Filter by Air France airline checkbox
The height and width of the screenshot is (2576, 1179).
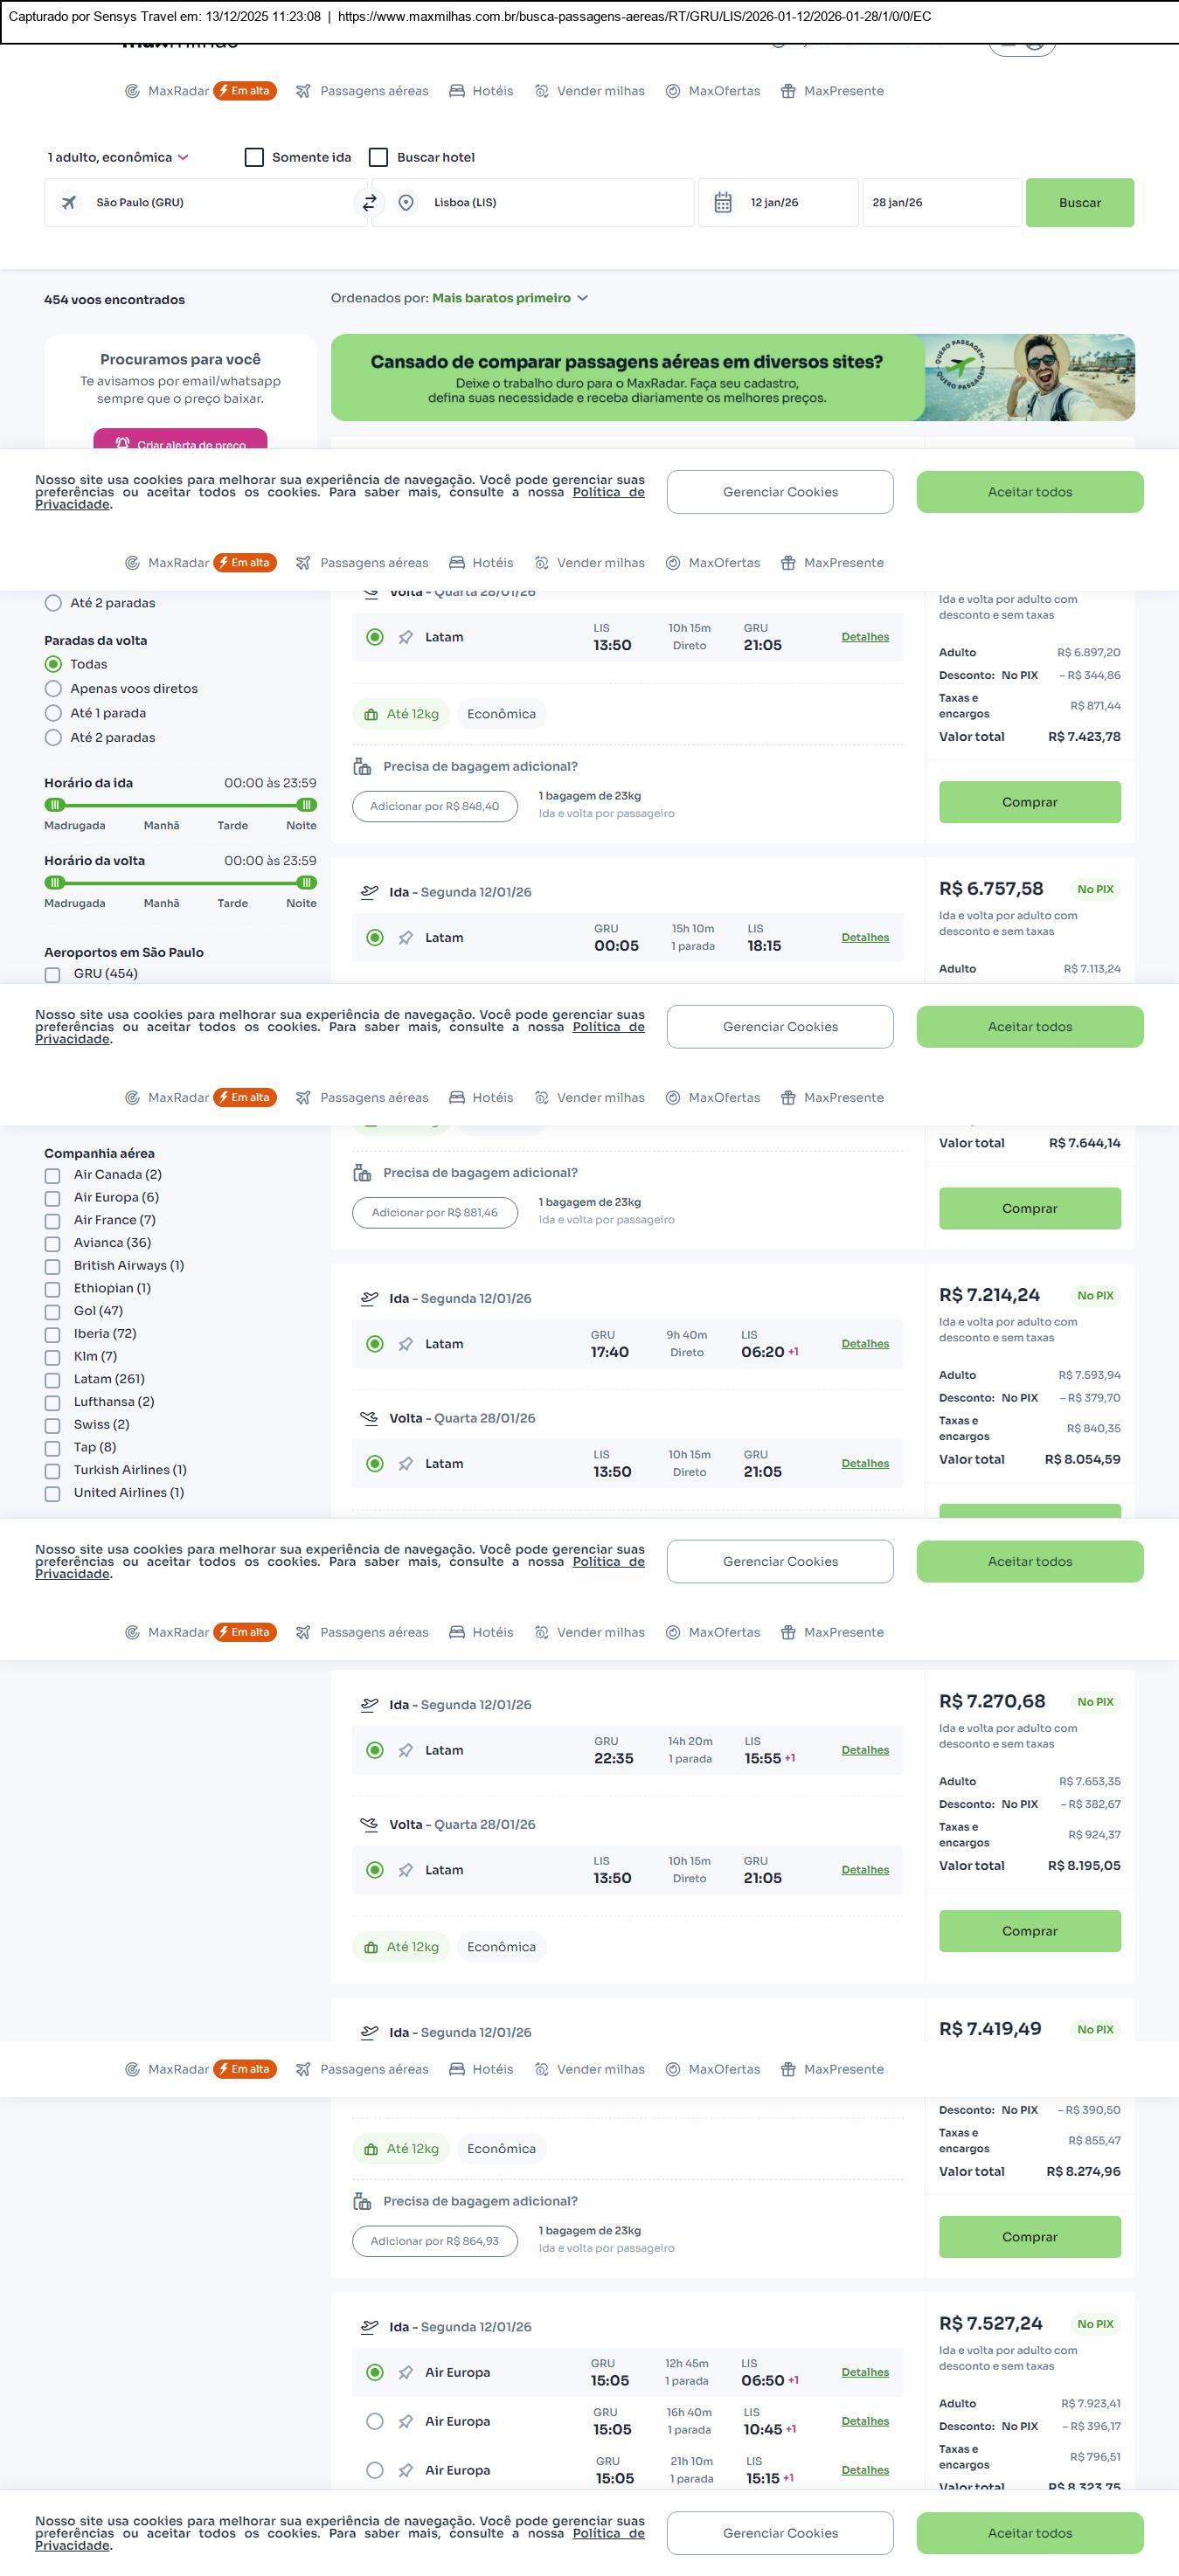coord(53,1221)
